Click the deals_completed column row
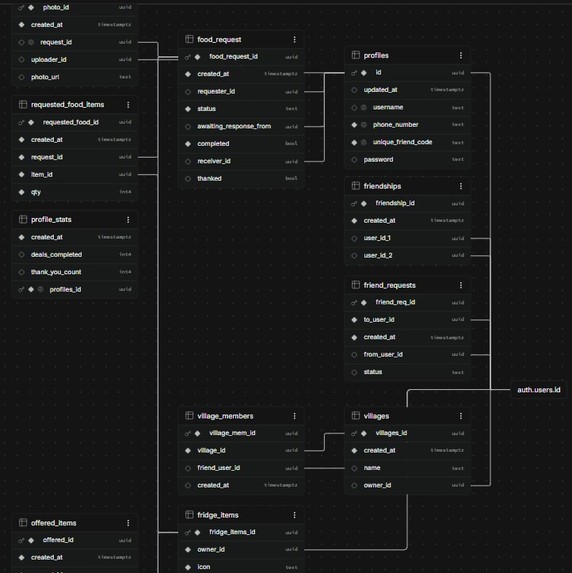Screen dimensions: 572x573 [75, 255]
